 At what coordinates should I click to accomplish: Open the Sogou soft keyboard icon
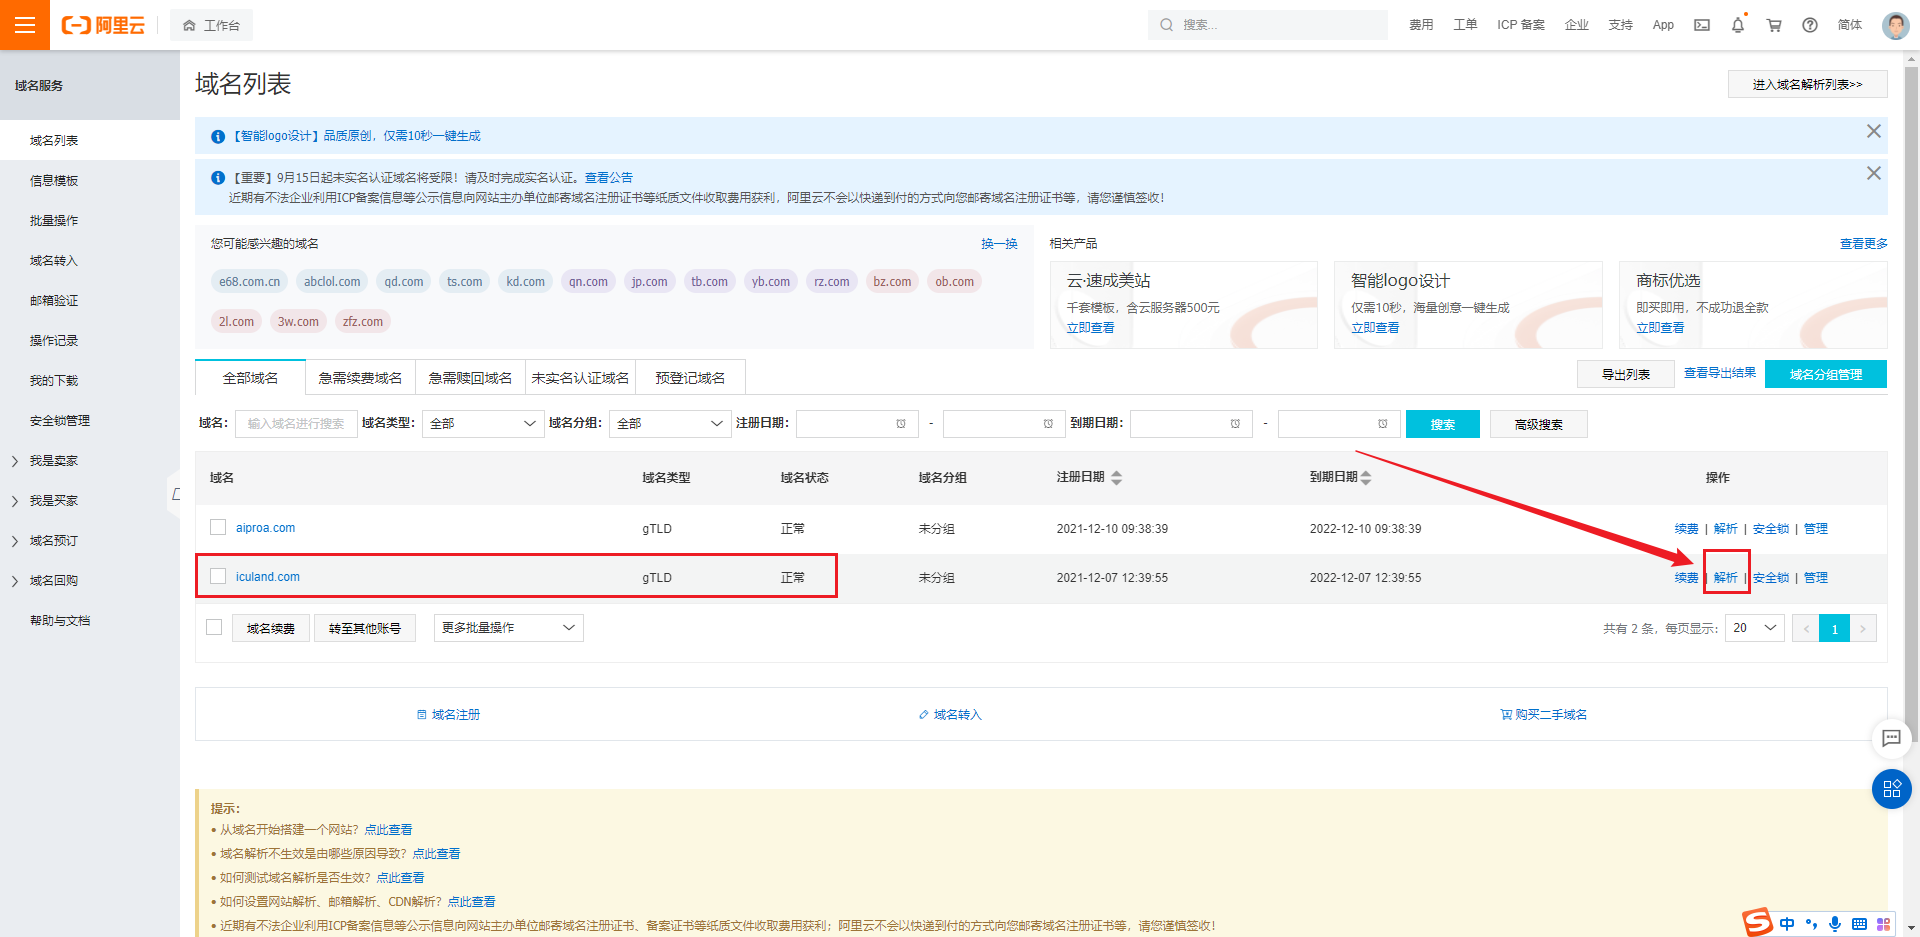[x=1858, y=924]
